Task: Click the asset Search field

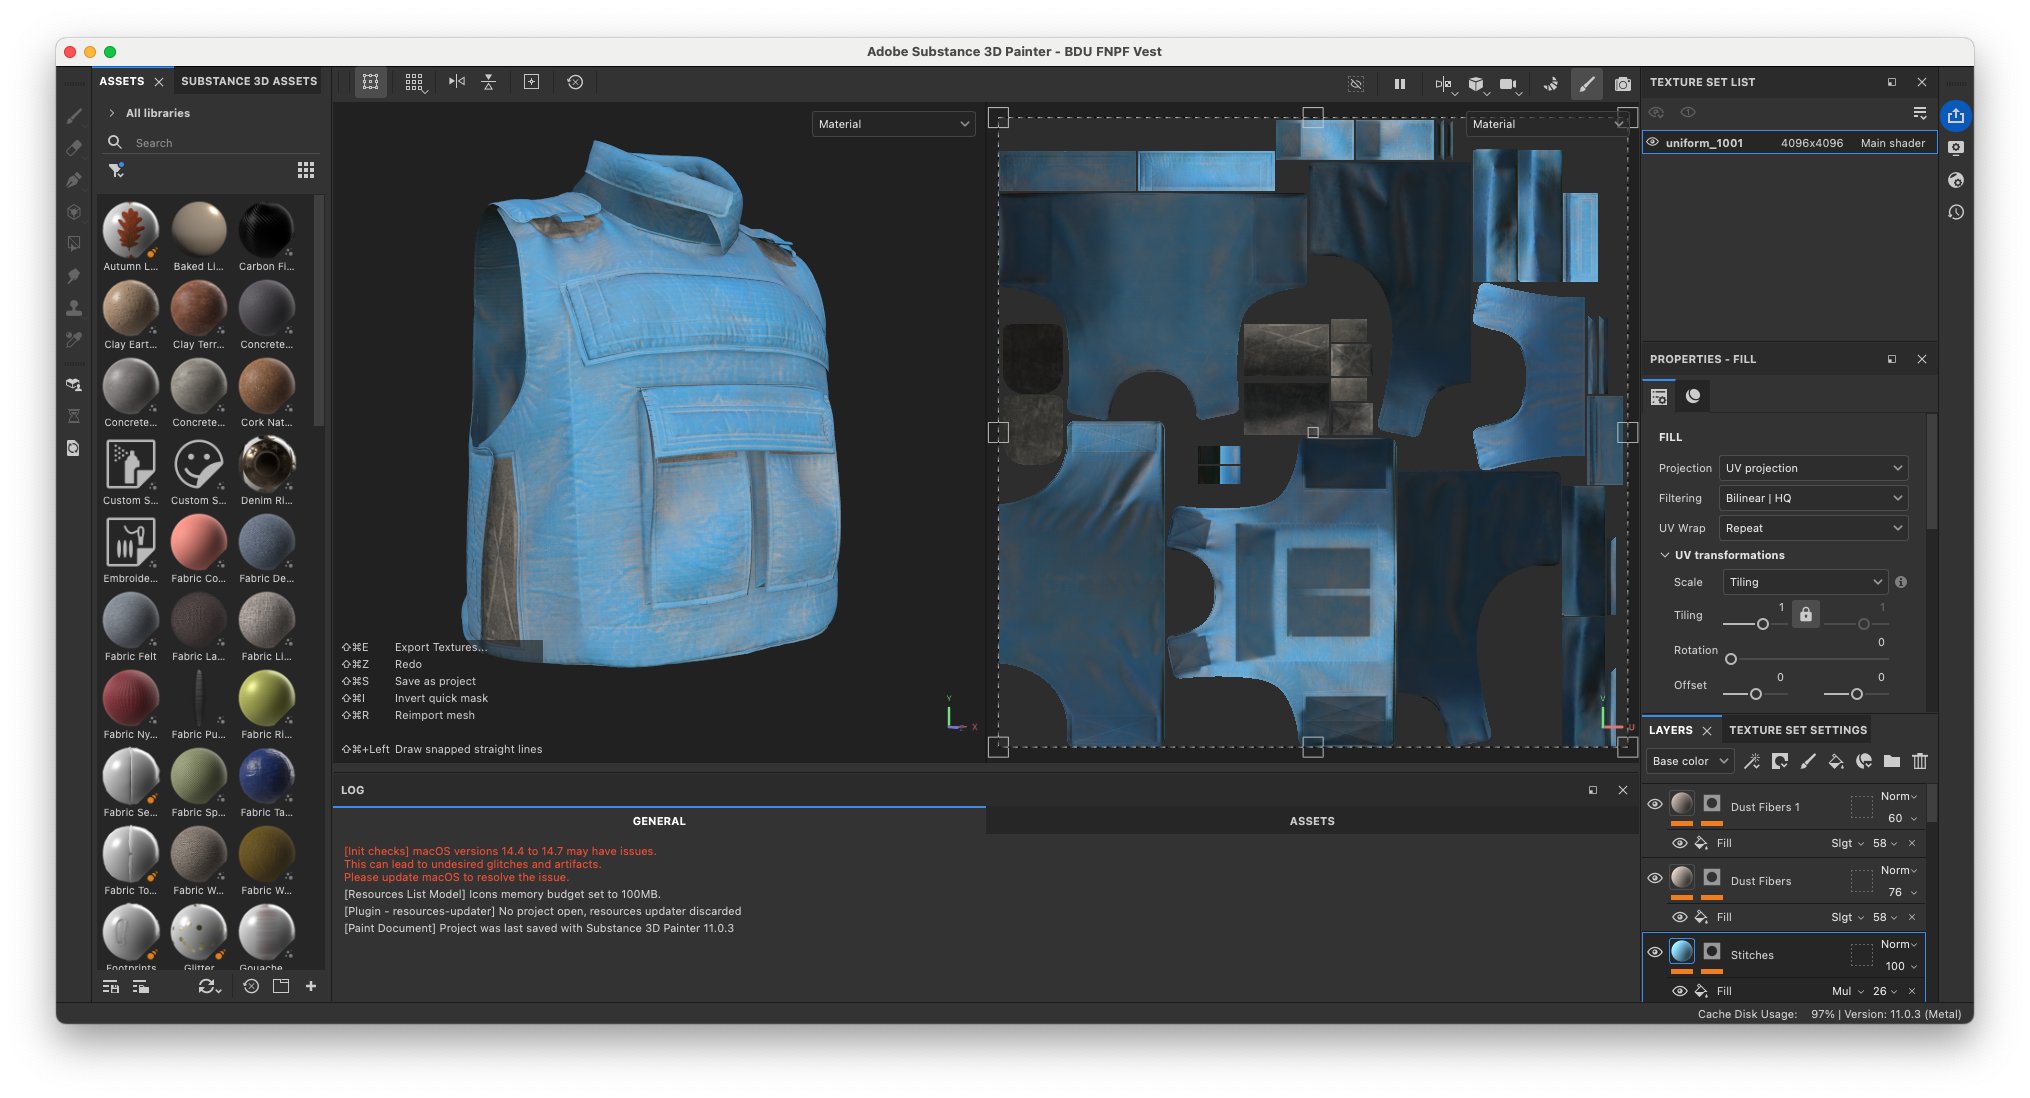Action: point(220,143)
